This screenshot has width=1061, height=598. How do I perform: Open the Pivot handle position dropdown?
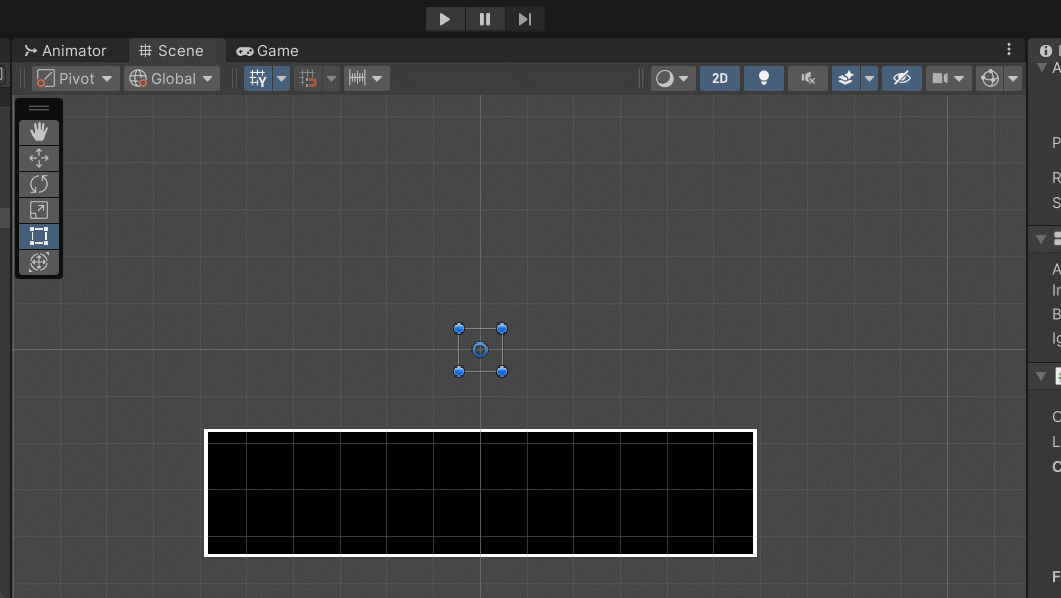click(76, 79)
